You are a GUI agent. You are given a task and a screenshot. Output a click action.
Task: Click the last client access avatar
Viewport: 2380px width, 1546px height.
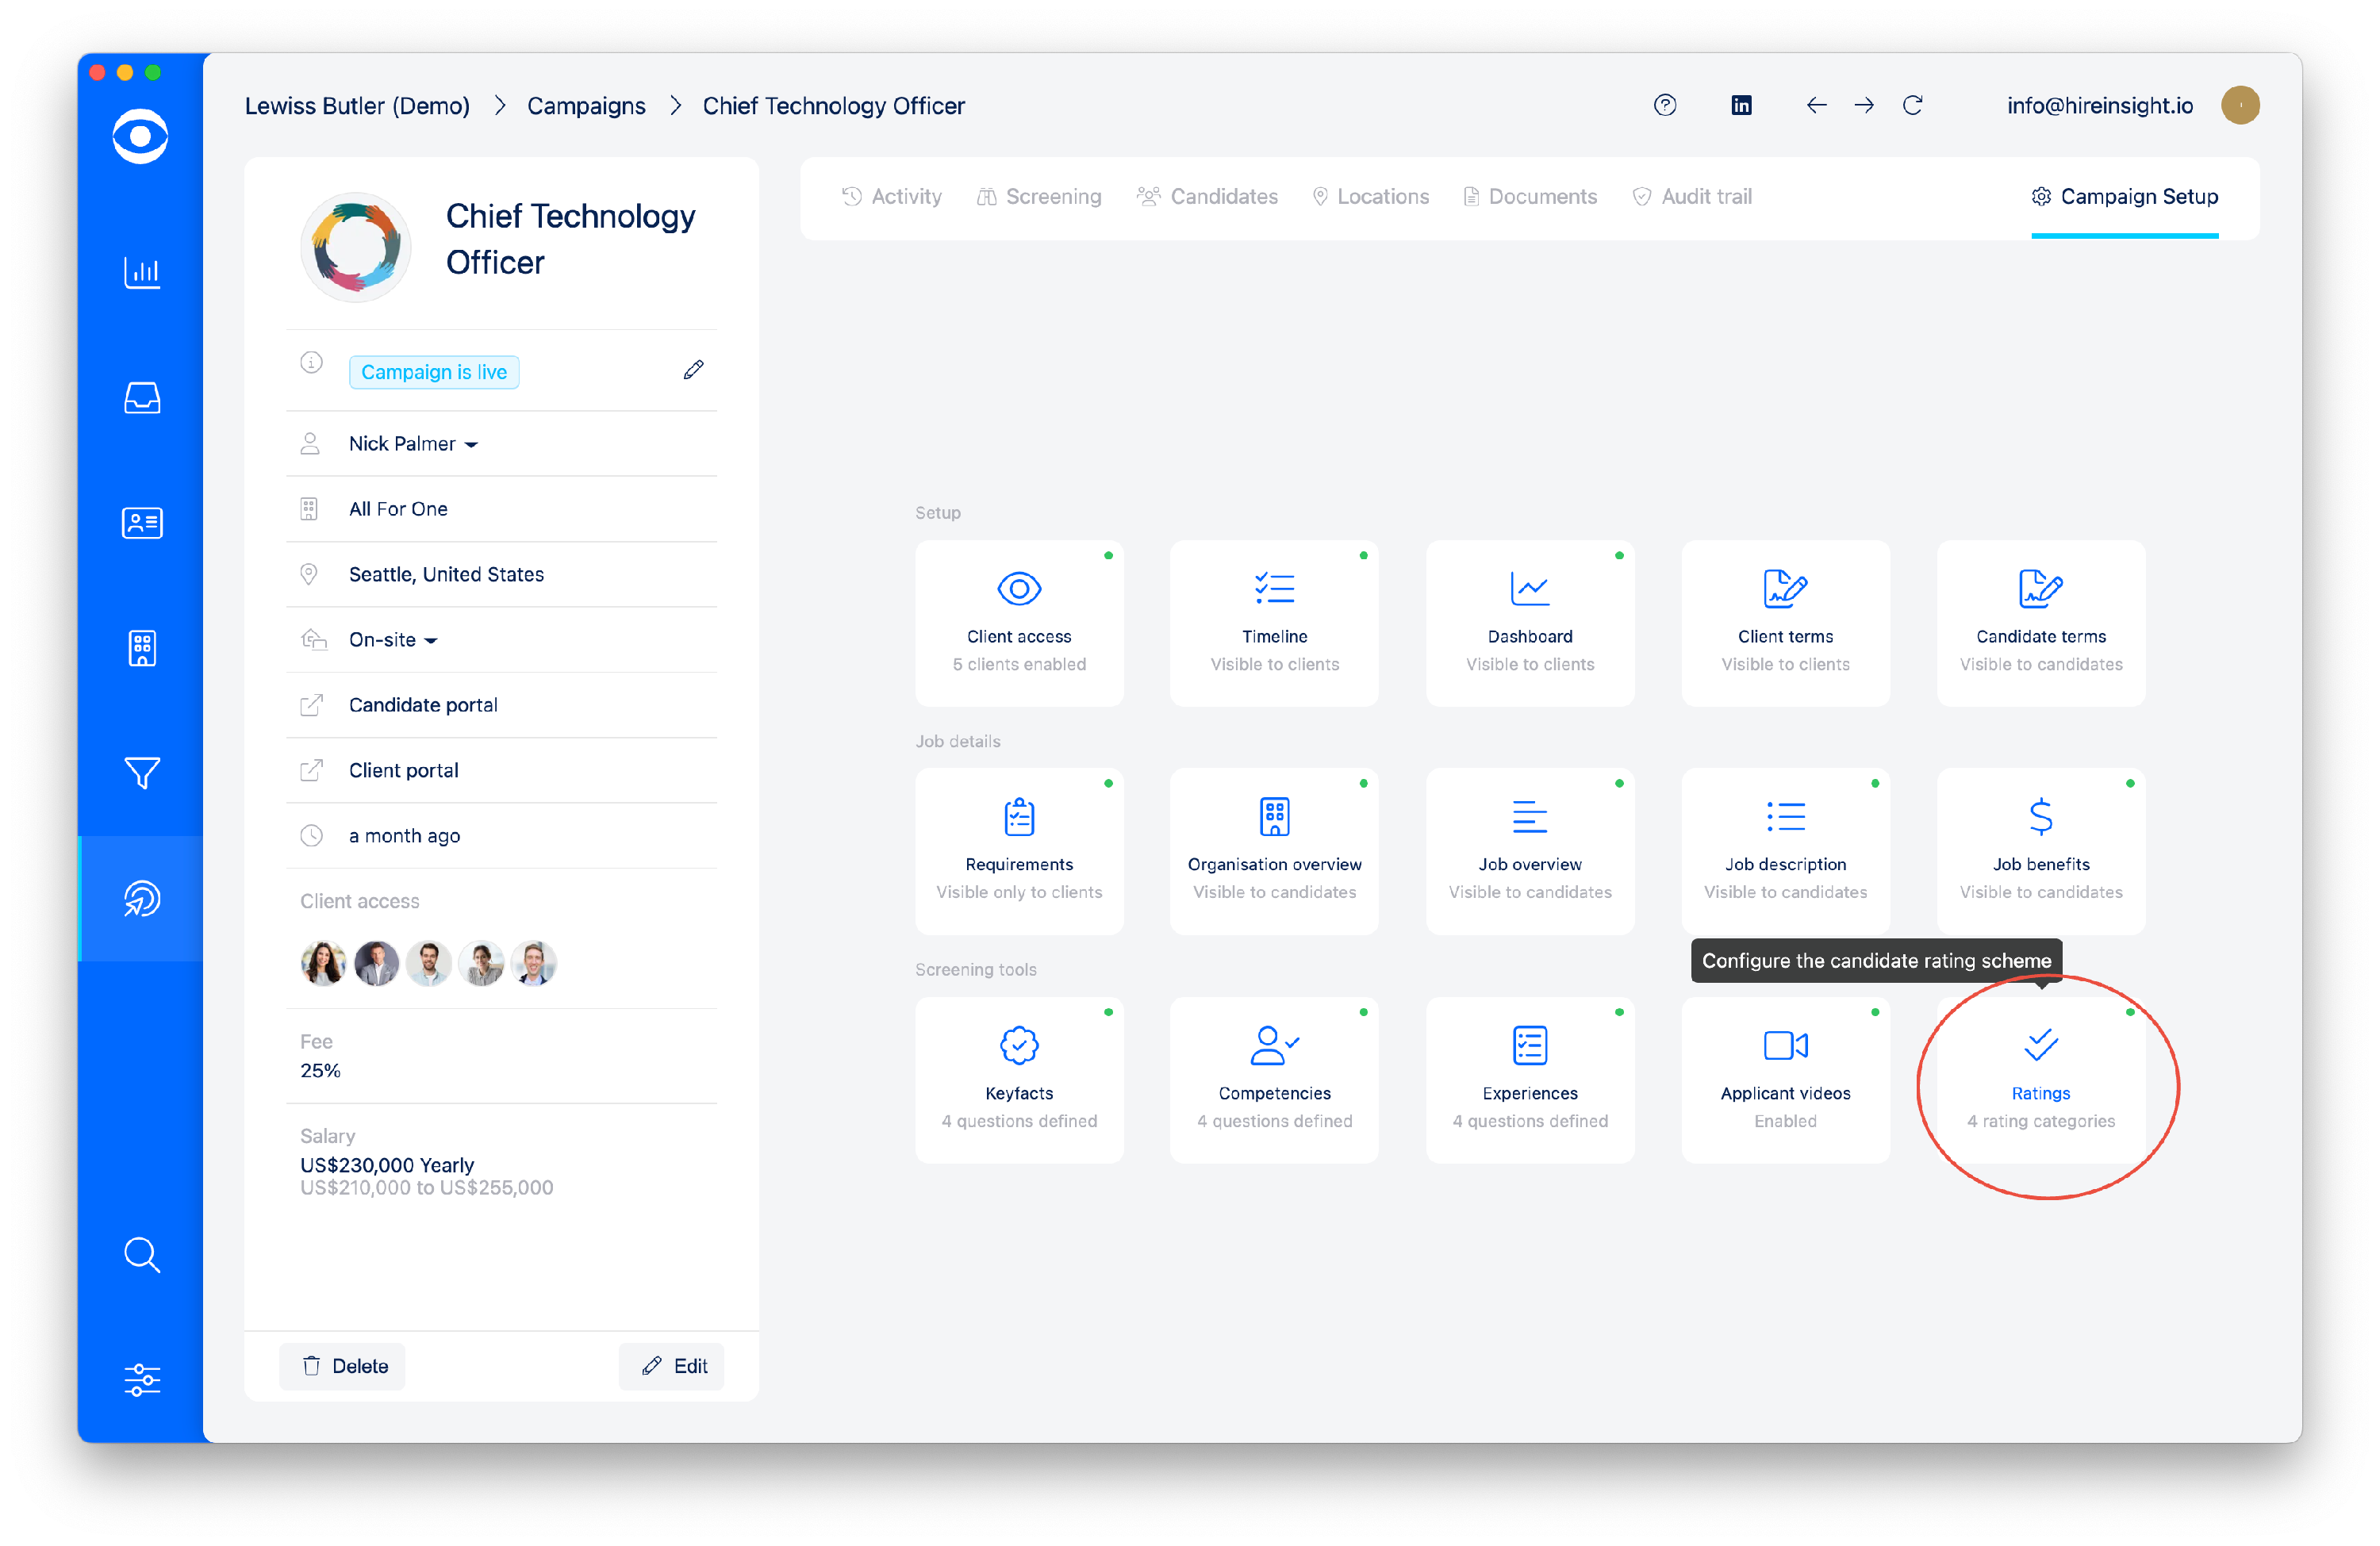[x=533, y=963]
